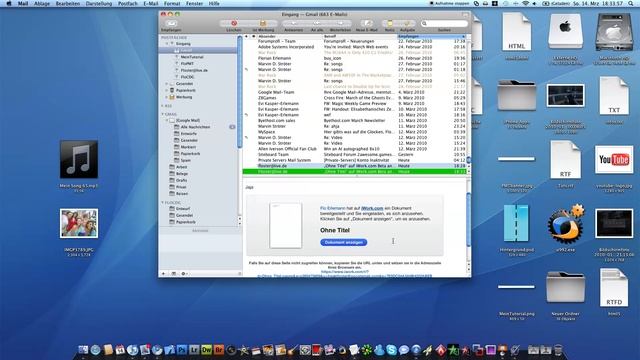Viewport: 640px width, 360px height.
Task: Select the HTML file on desktop
Action: click(517, 32)
